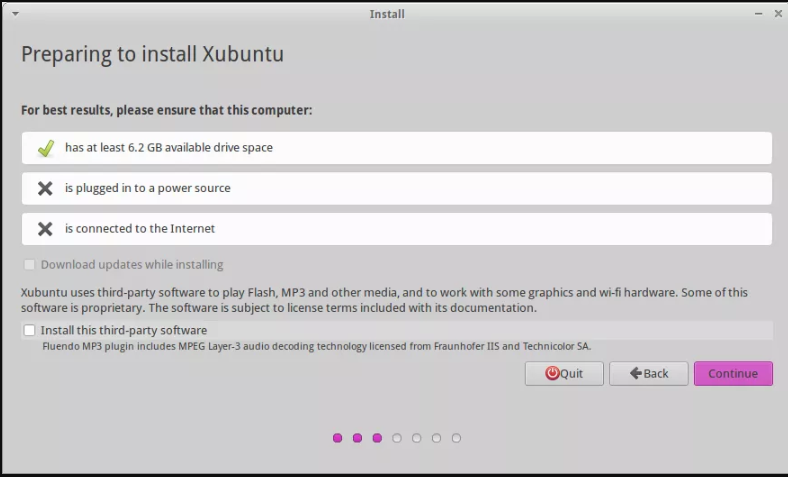Minimize the Install window
This screenshot has height=477, width=788.
pyautogui.click(x=758, y=14)
